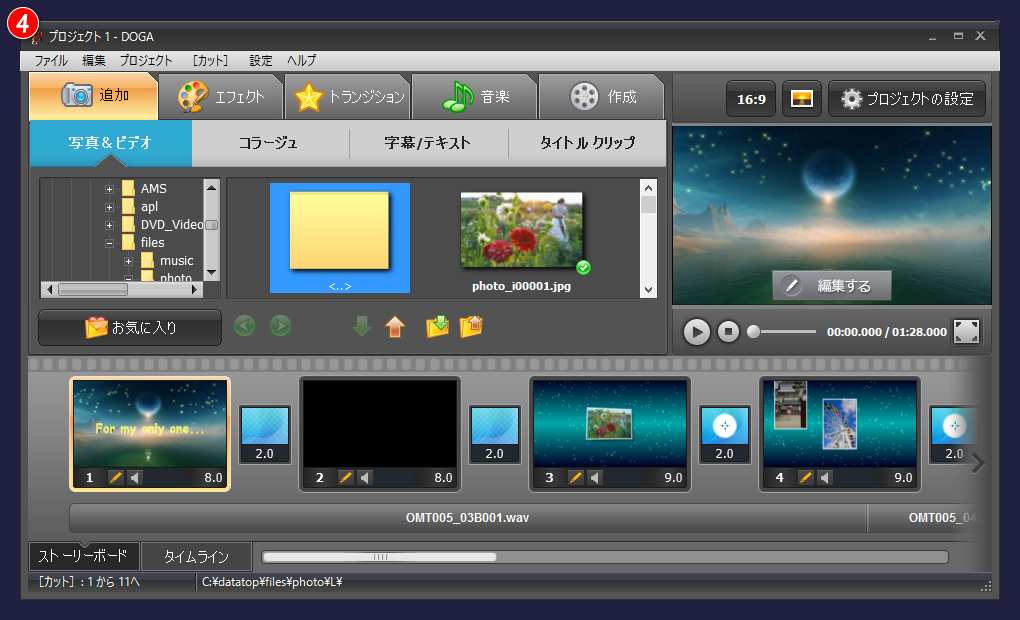Click the green down-arrow add file icon
1020x620 pixels.
click(361, 326)
